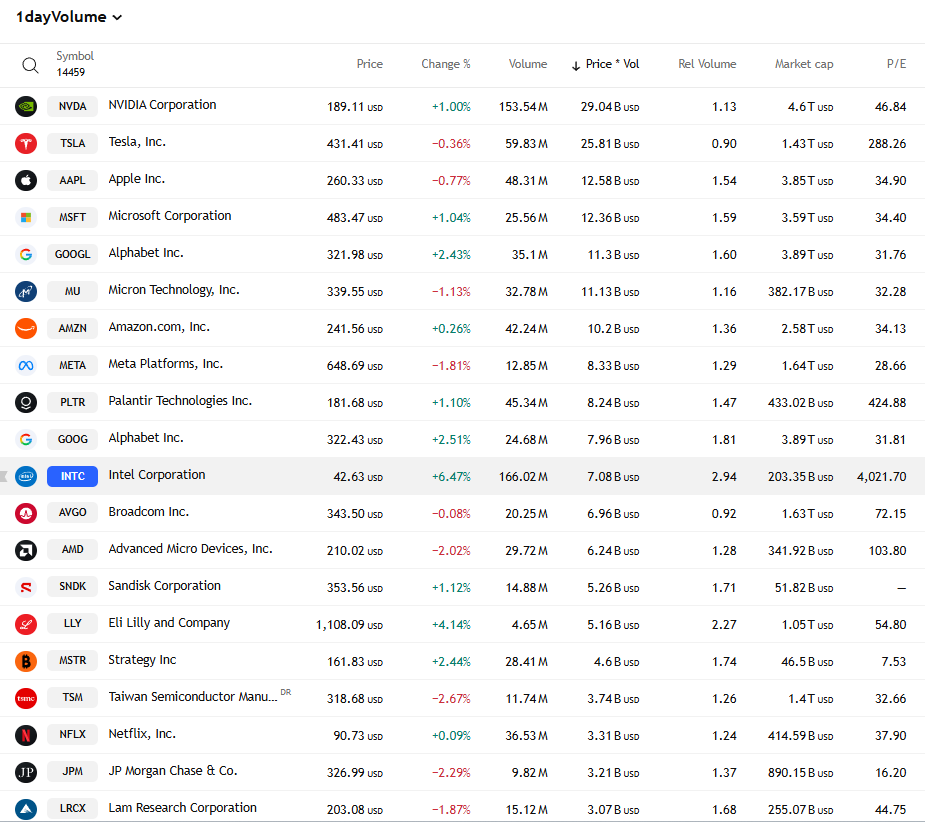Click the JP Morgan logo icon
925x822 pixels.
[x=26, y=772]
